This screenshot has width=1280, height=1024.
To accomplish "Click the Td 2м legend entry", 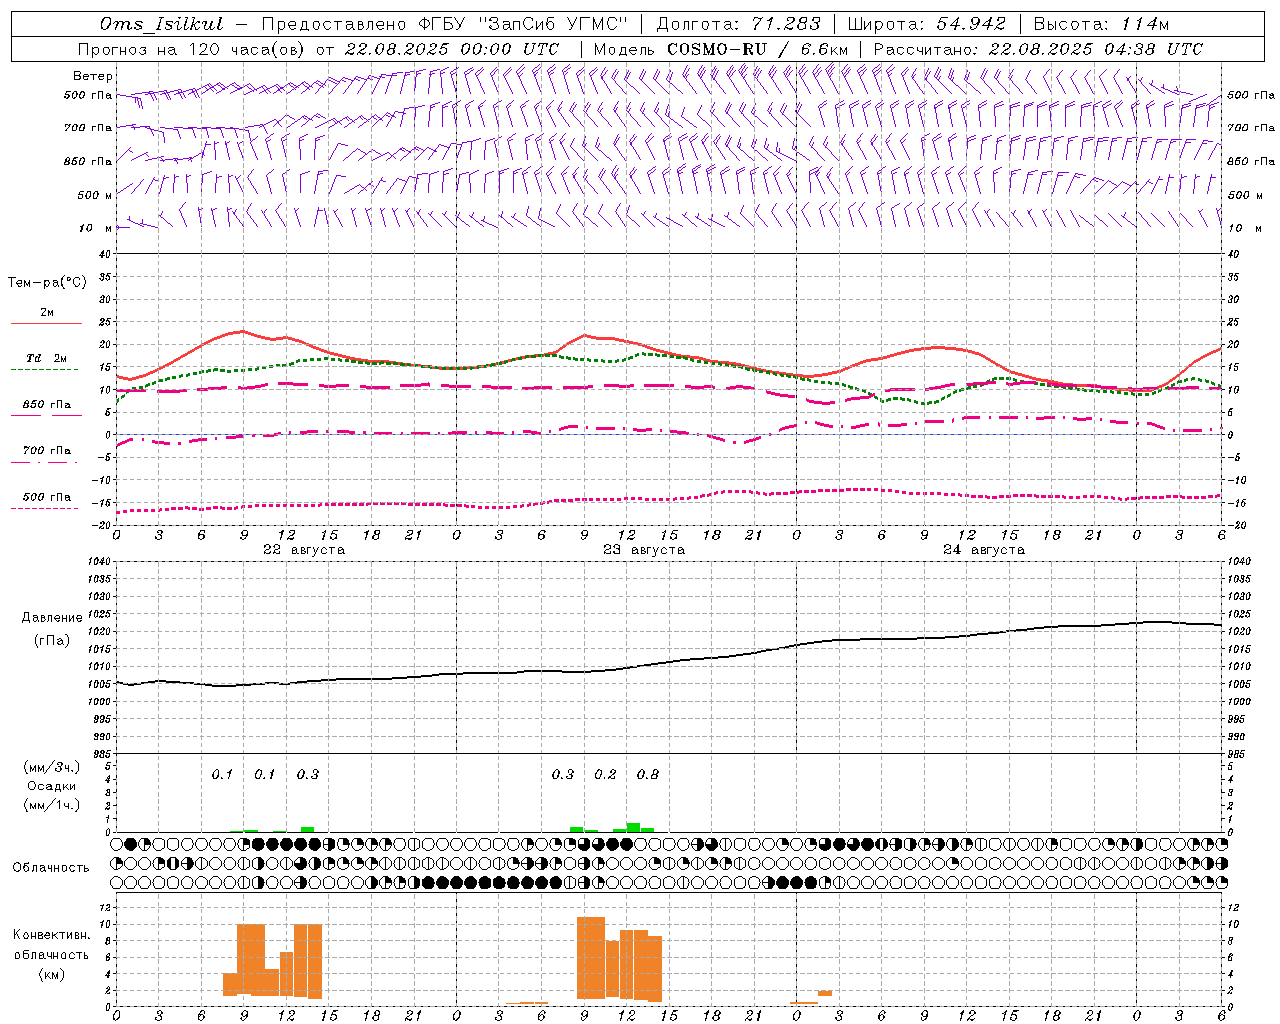I will pos(47,359).
